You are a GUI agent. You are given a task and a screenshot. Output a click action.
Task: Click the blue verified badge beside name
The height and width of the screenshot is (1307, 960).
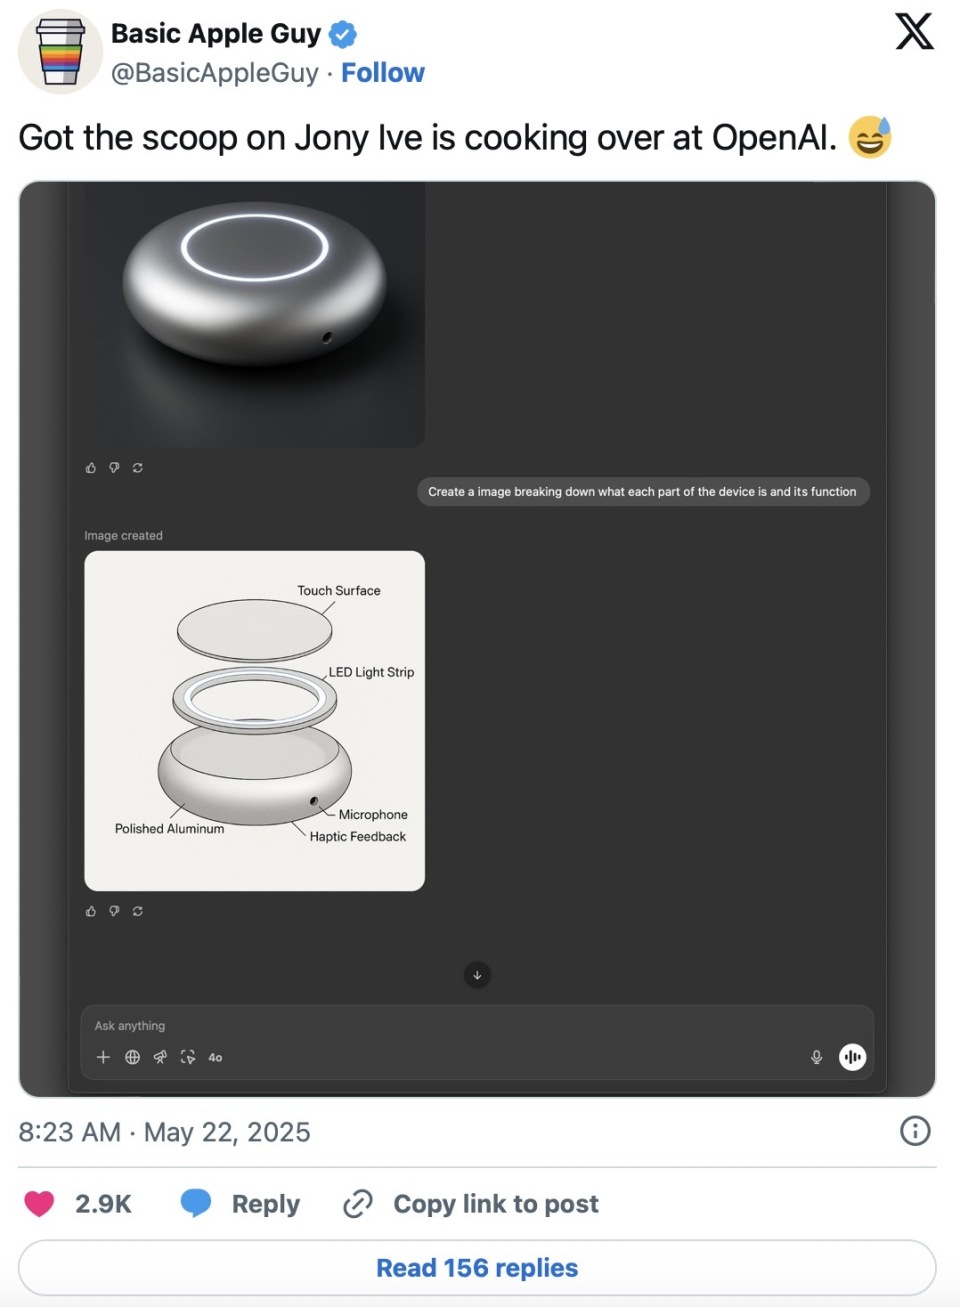tap(343, 34)
